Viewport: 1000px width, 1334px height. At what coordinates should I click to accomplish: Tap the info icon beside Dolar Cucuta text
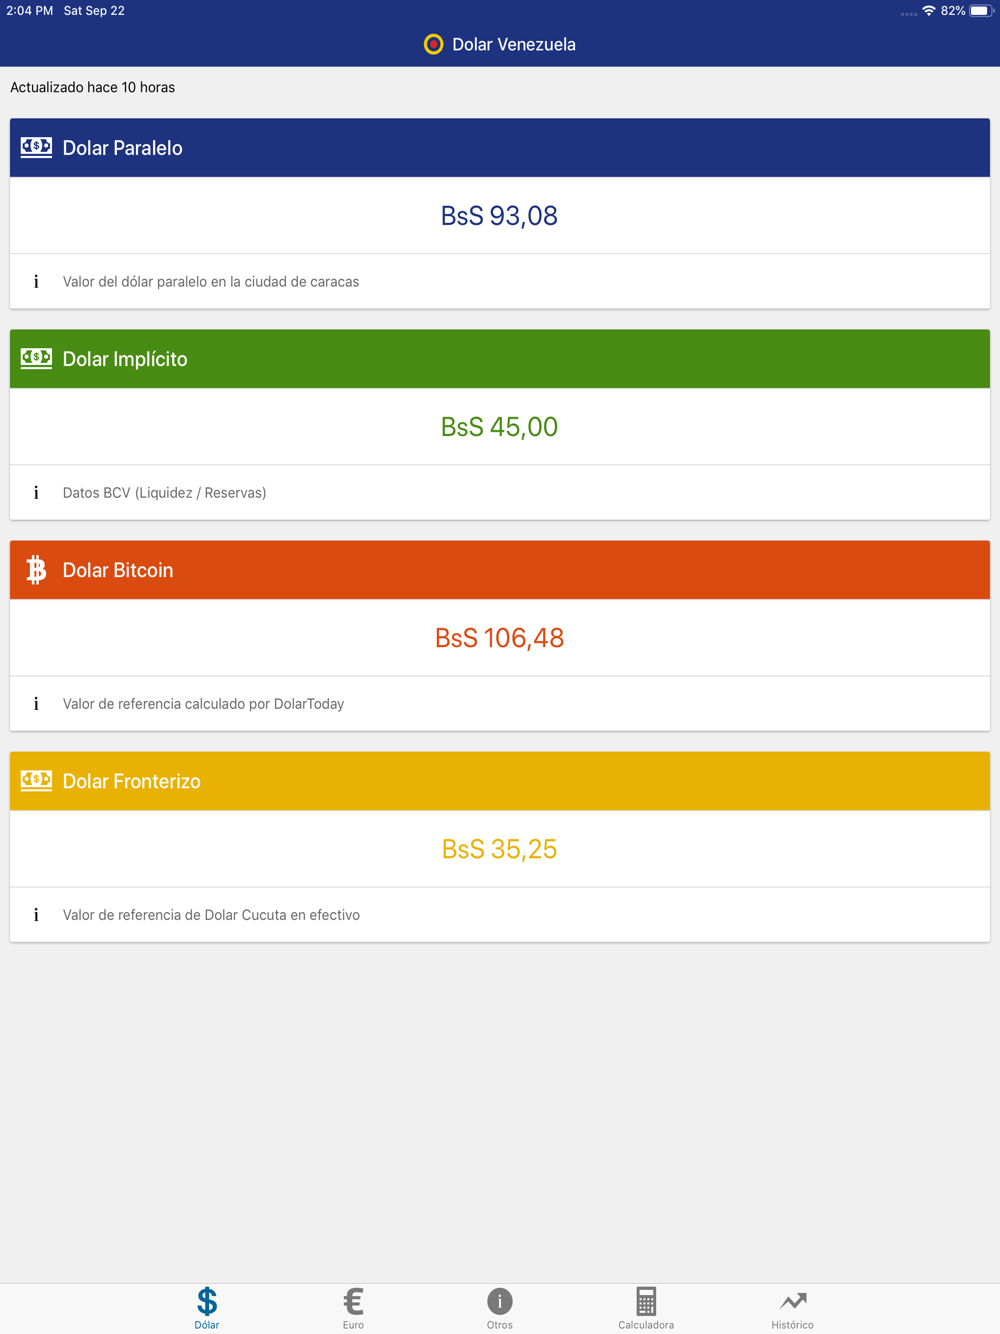pyautogui.click(x=36, y=915)
